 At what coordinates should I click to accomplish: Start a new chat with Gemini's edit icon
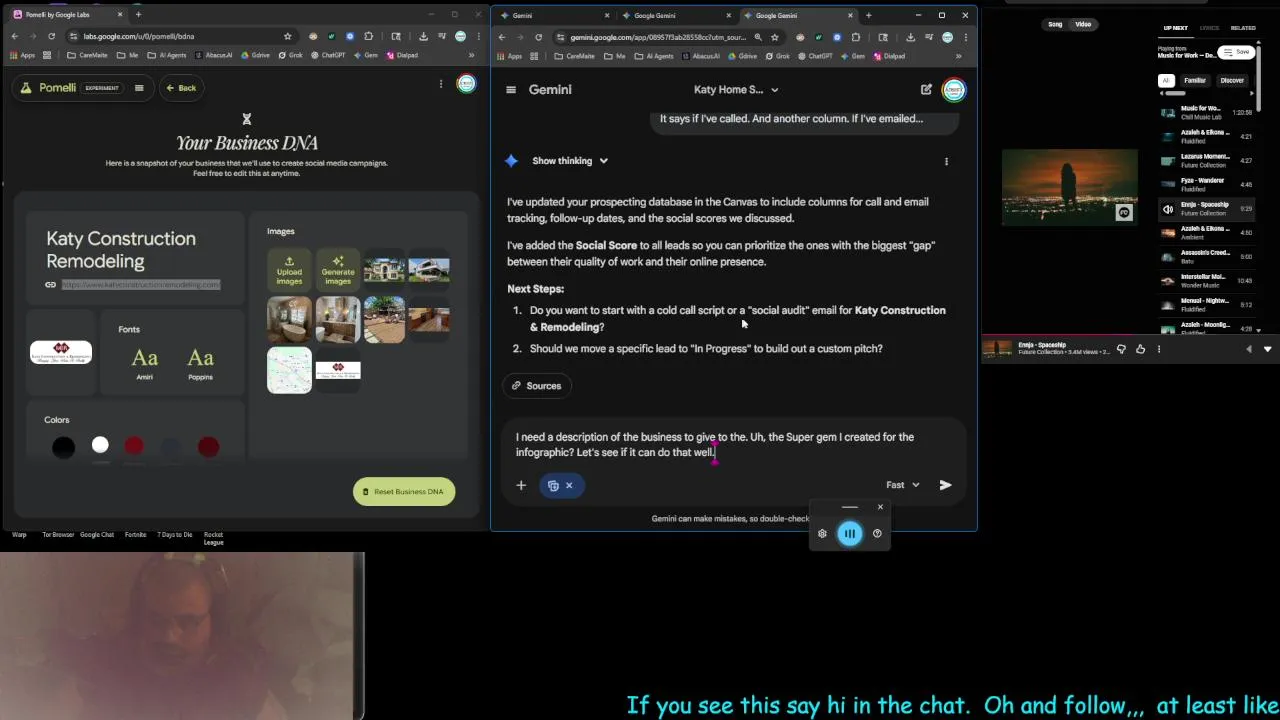tap(926, 89)
